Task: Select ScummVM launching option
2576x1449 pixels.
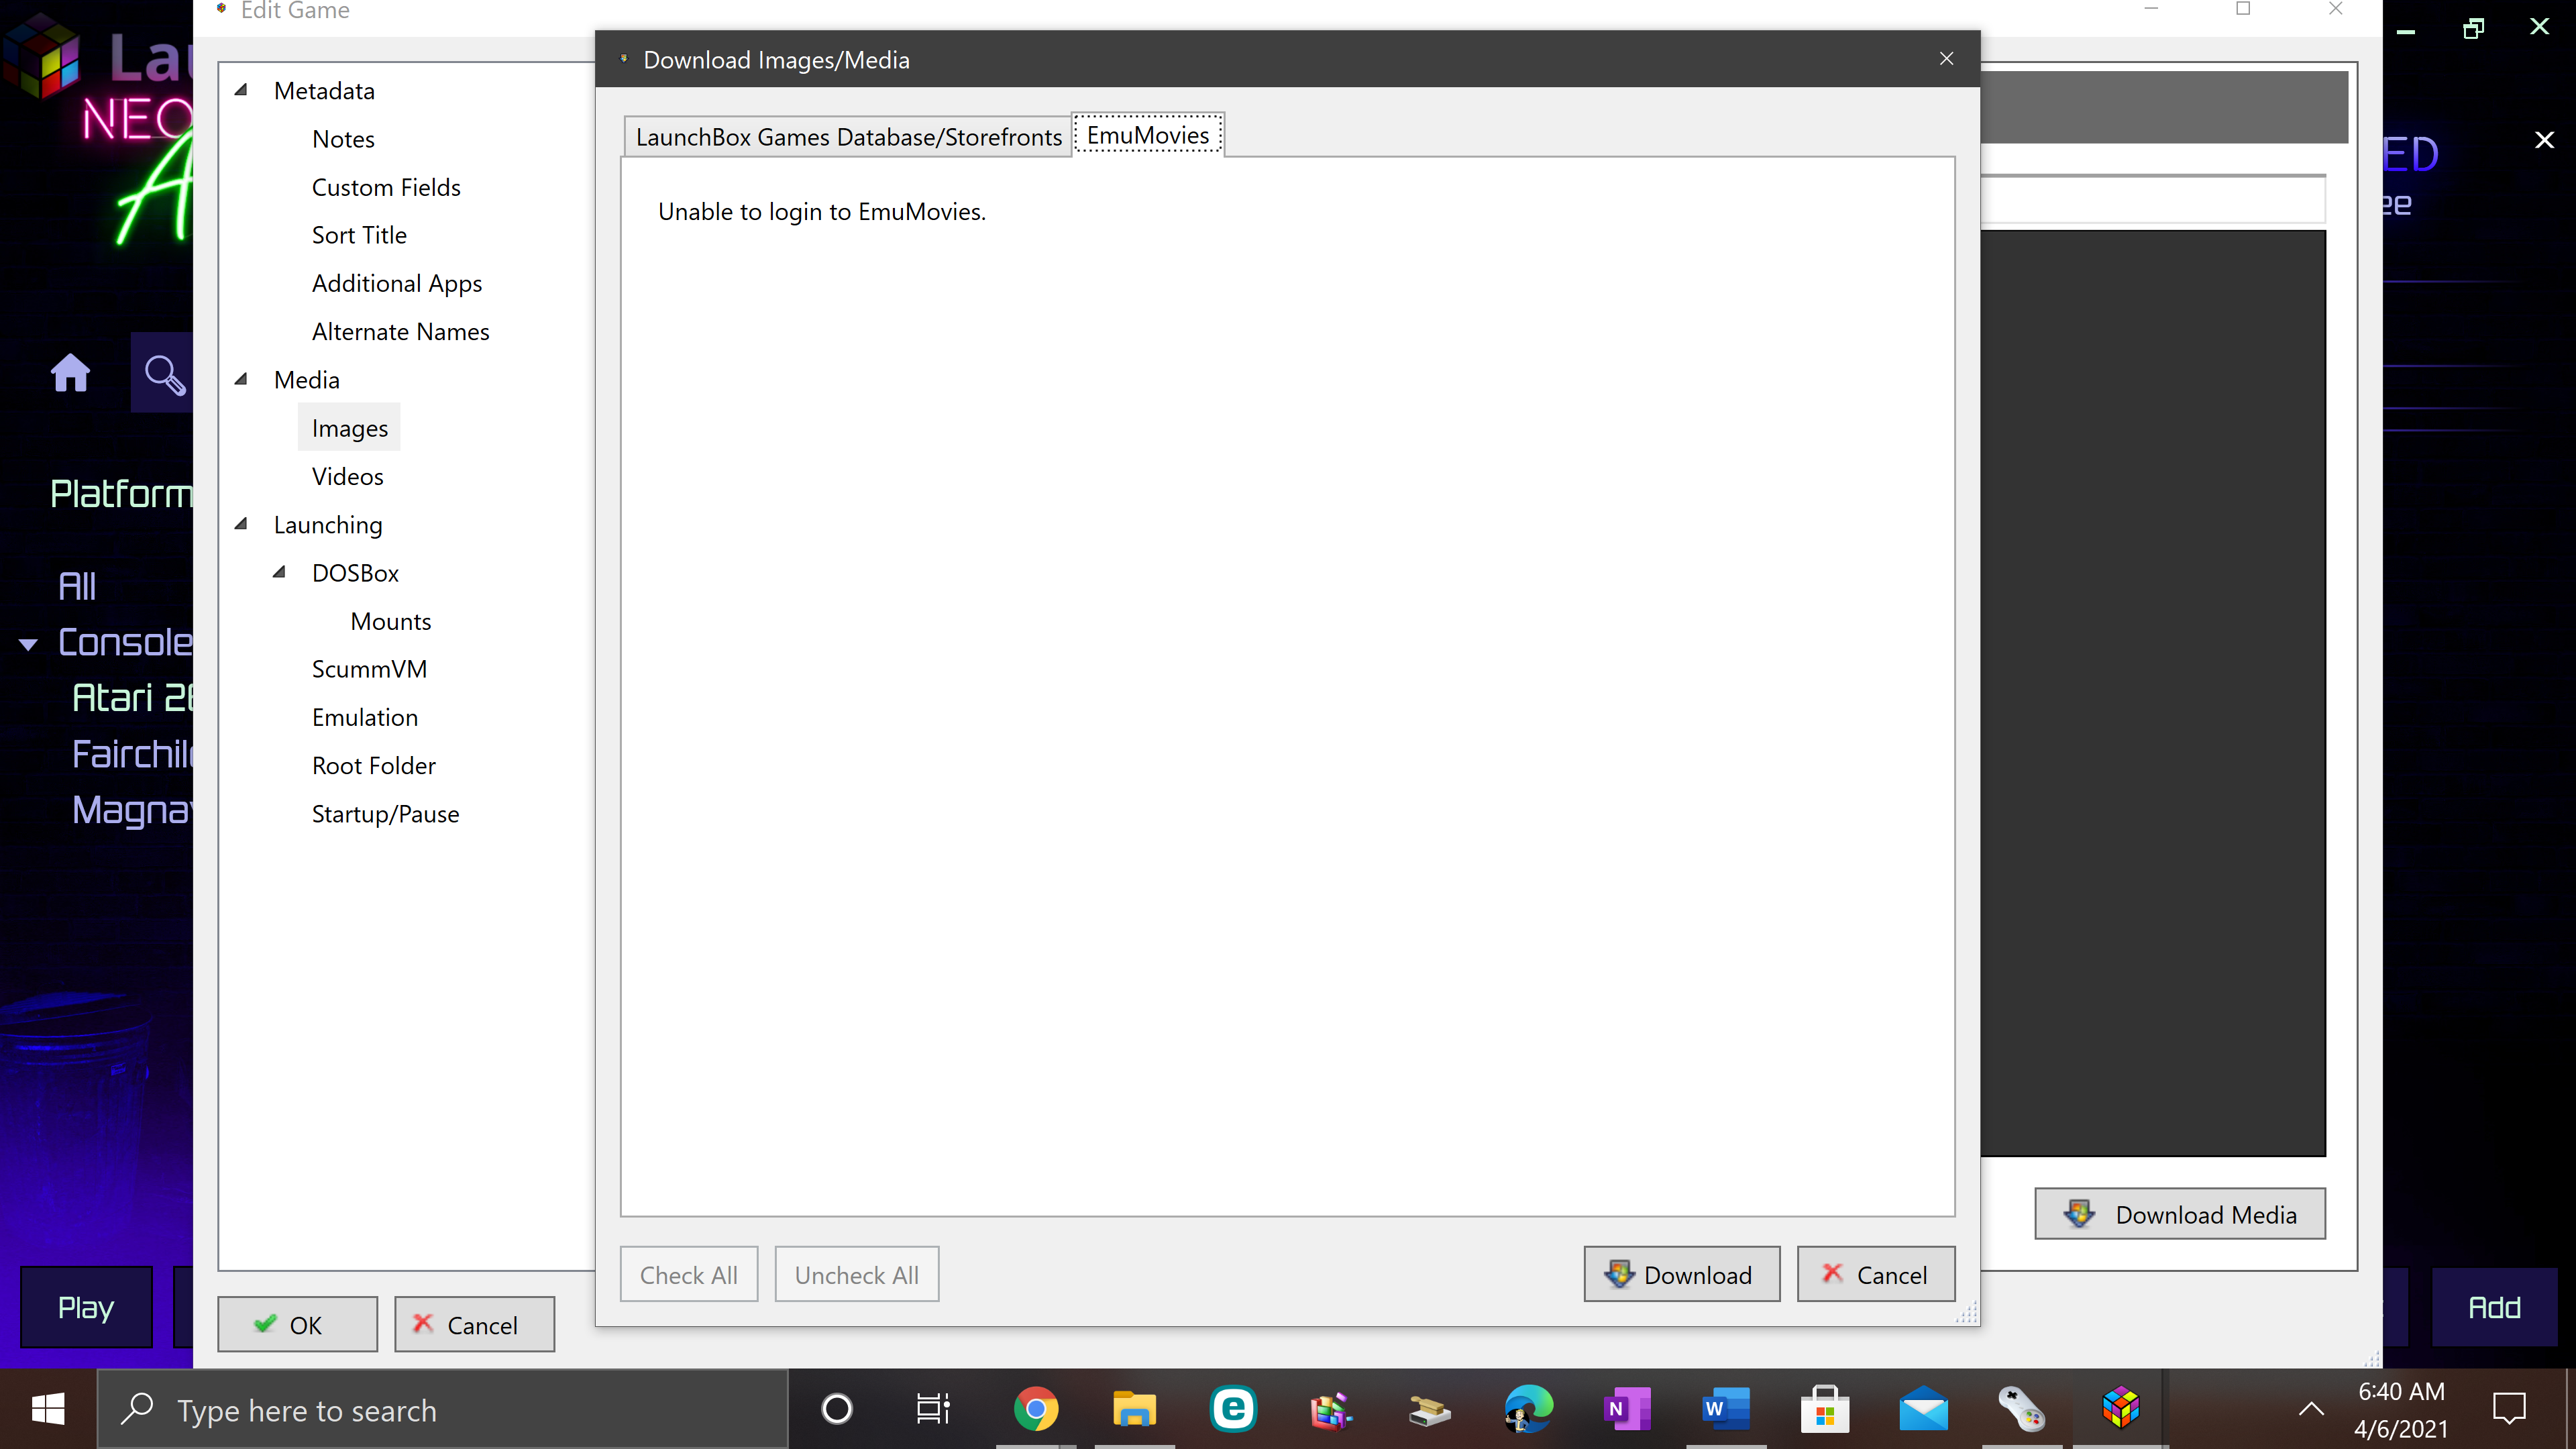Action: (369, 669)
